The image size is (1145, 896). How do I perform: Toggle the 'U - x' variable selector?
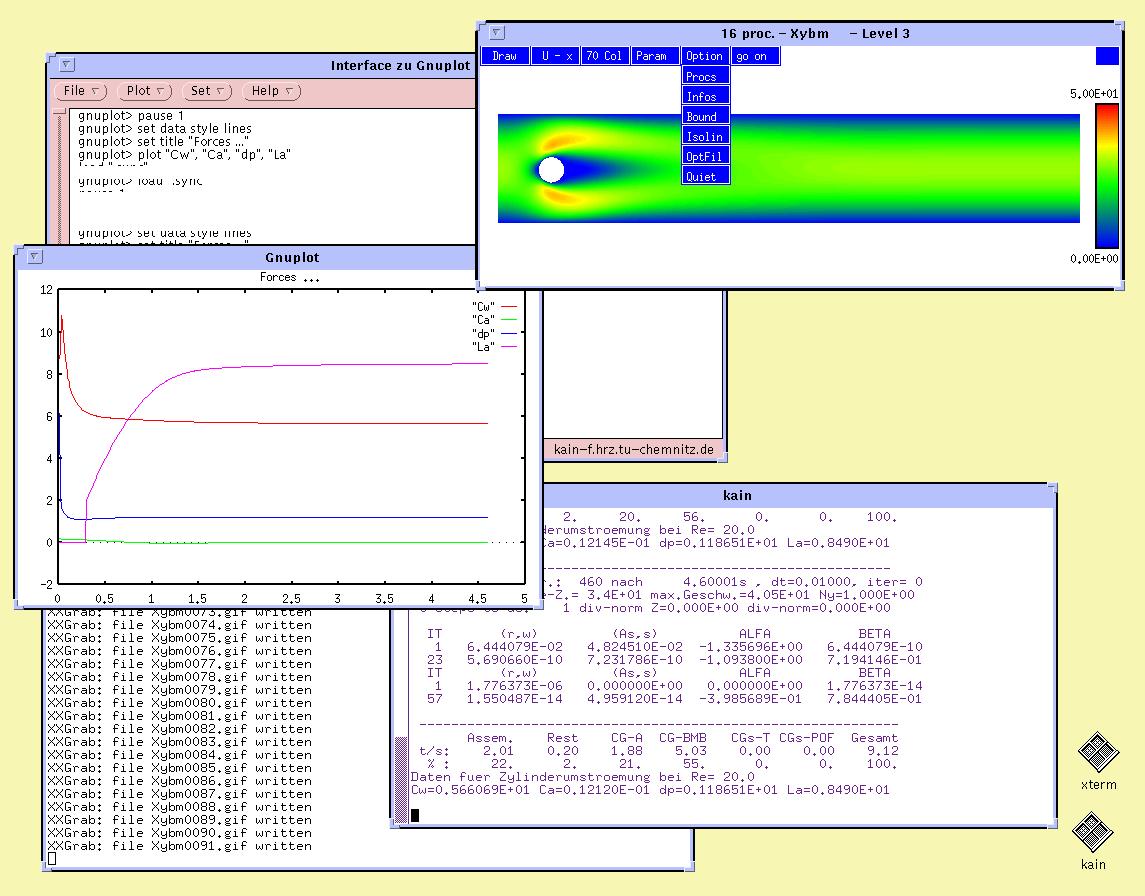coord(555,56)
